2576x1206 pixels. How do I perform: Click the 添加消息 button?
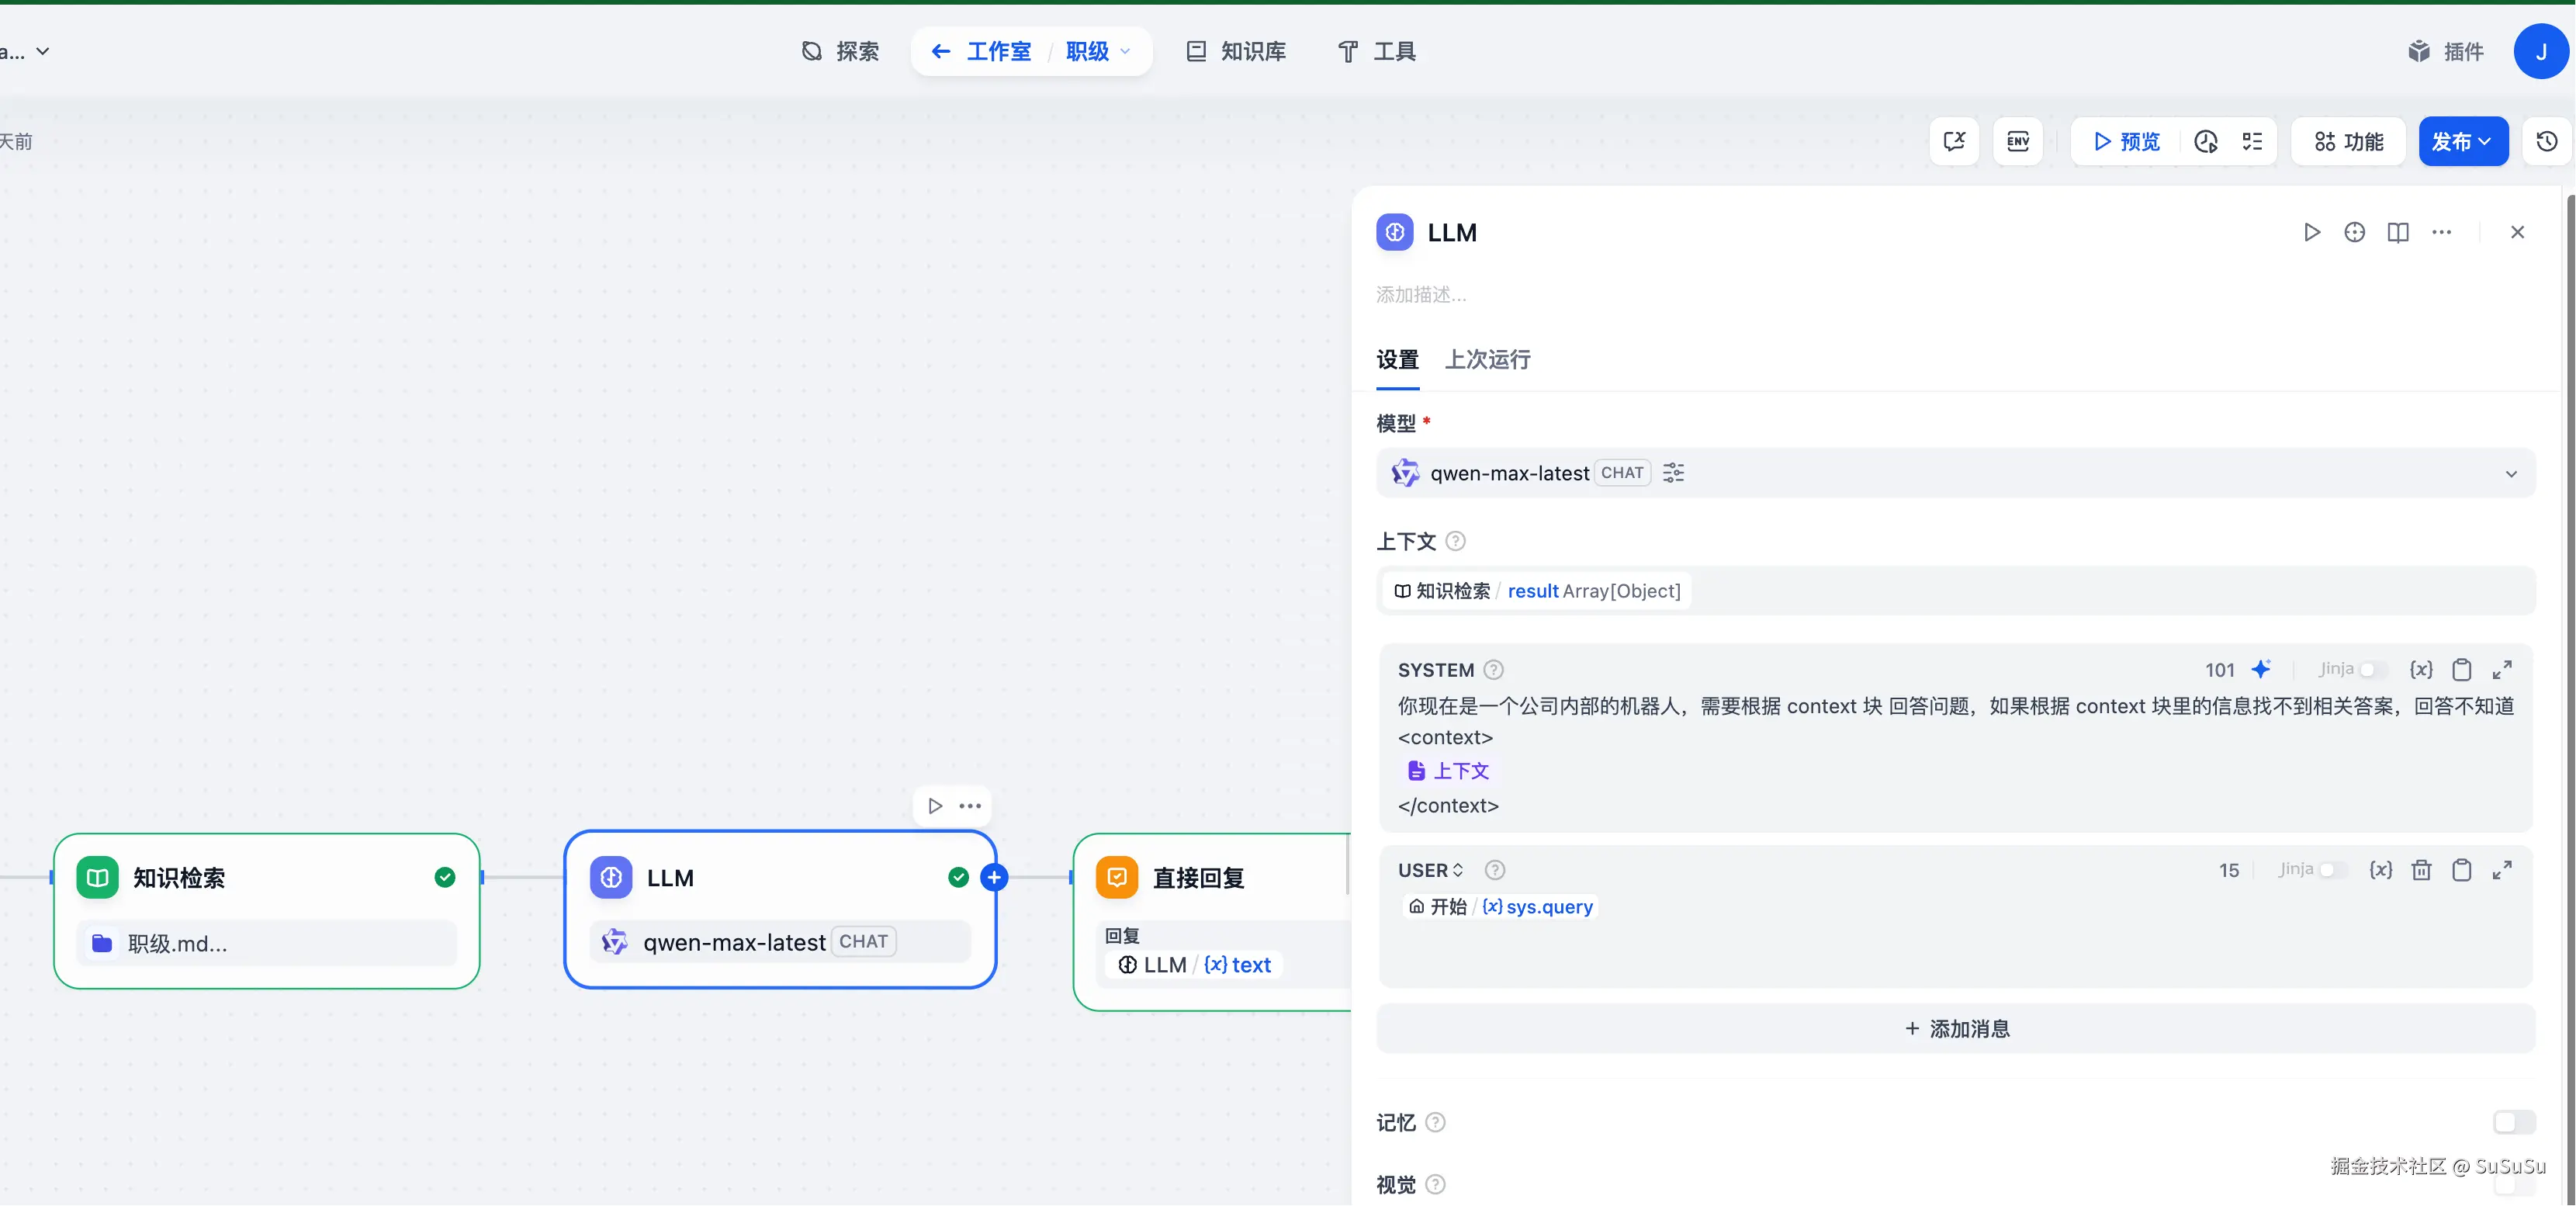point(1956,1028)
